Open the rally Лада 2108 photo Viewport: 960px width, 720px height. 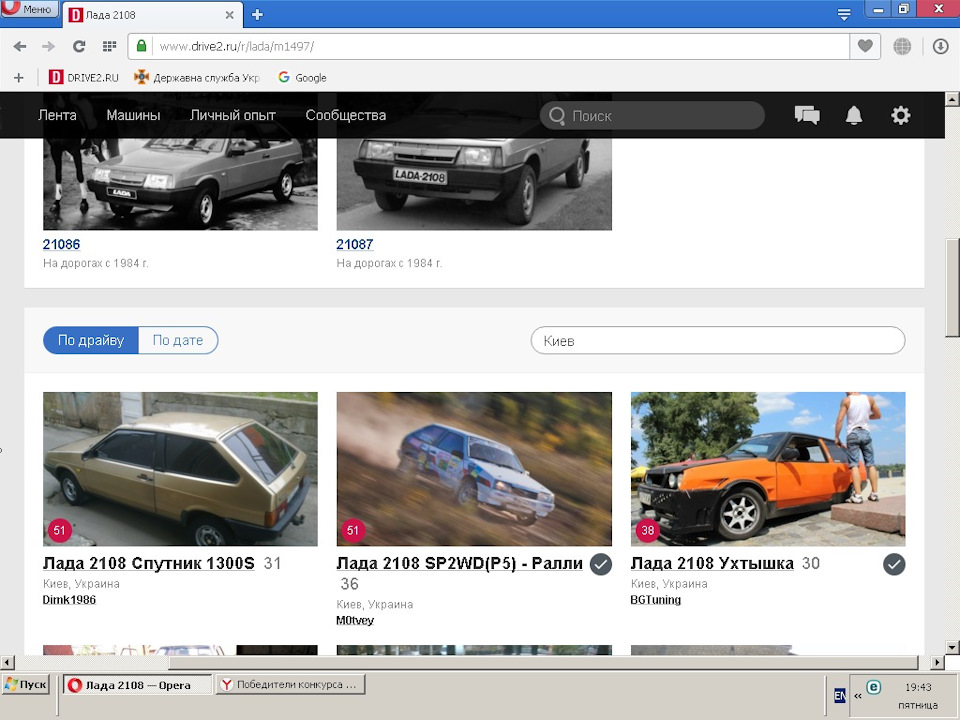[474, 469]
